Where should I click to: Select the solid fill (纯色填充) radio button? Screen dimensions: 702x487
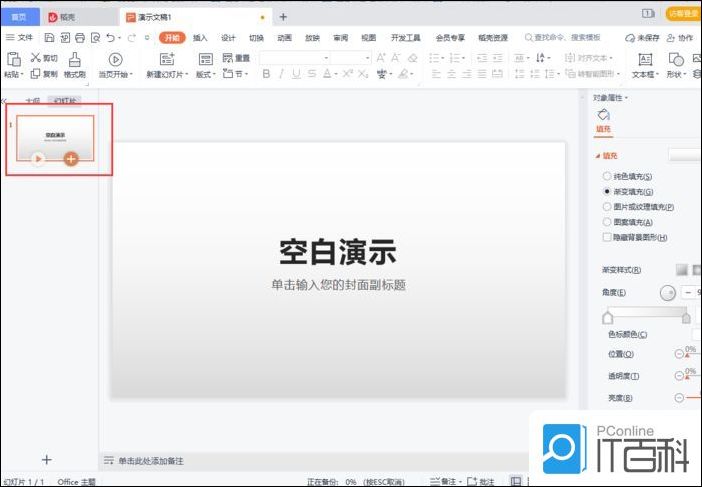[x=607, y=176]
